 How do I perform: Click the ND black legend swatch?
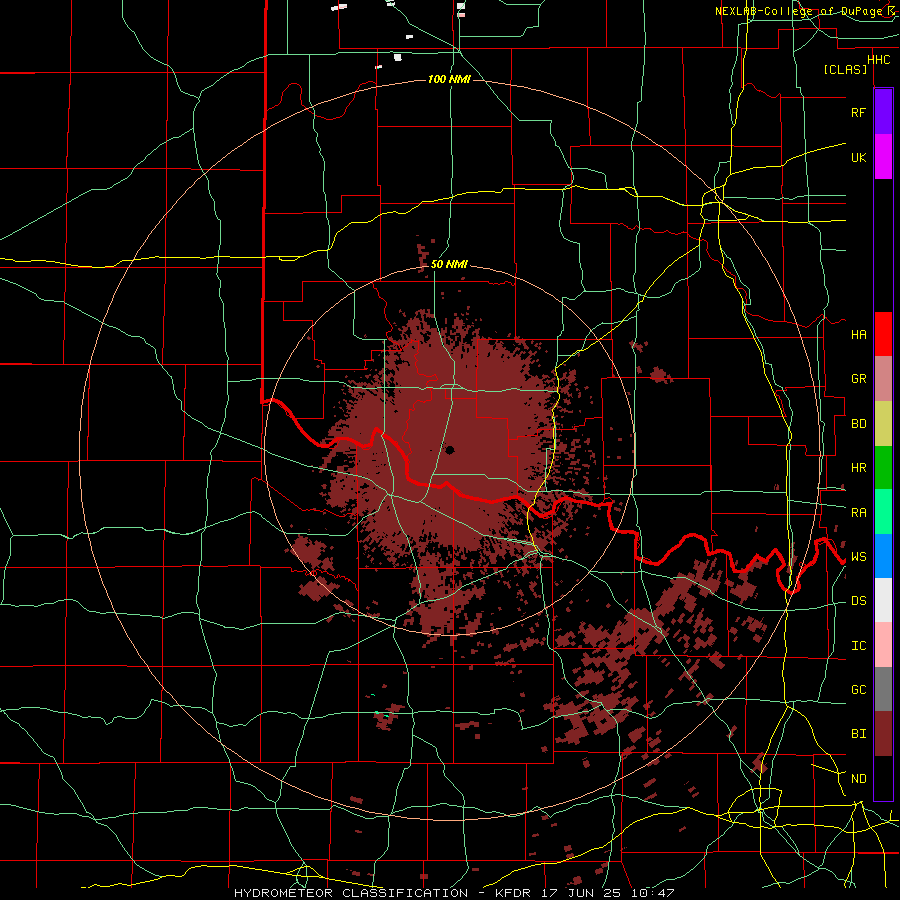point(883,778)
